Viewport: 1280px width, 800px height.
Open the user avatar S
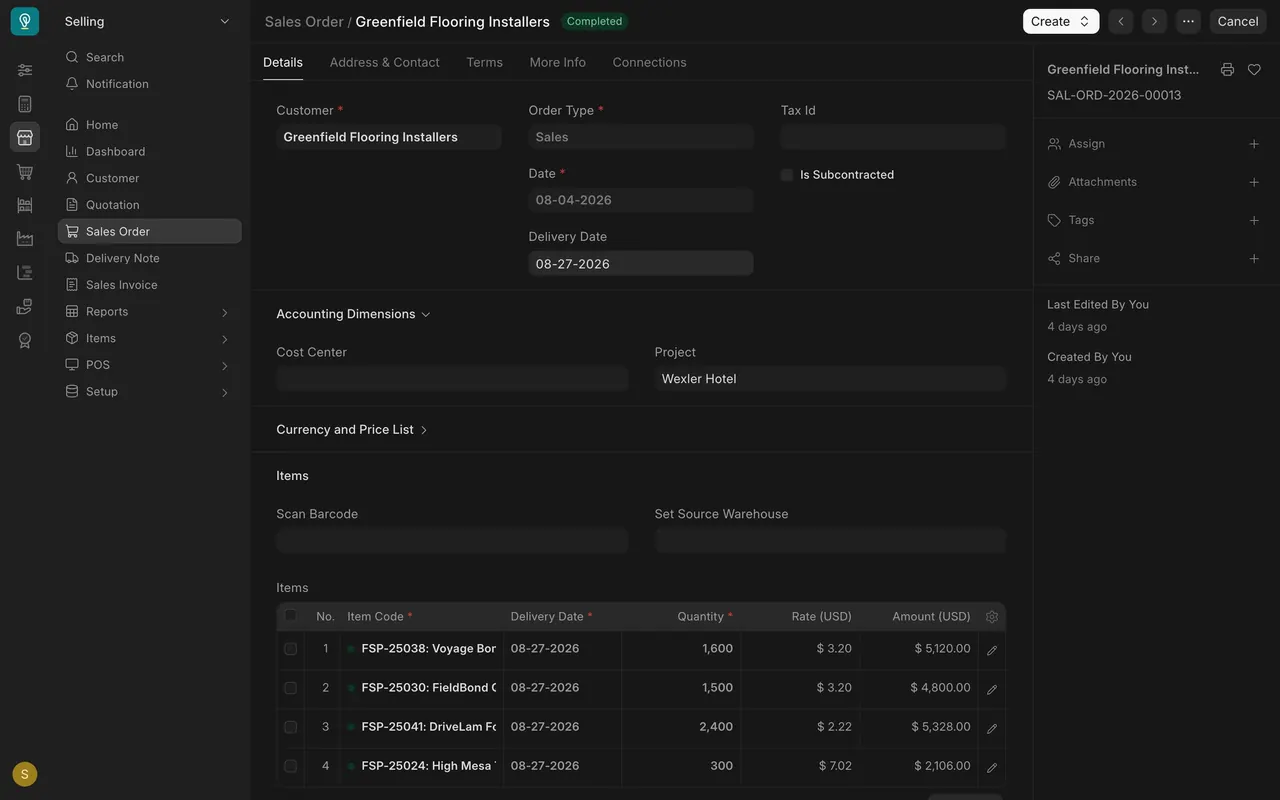pos(25,774)
